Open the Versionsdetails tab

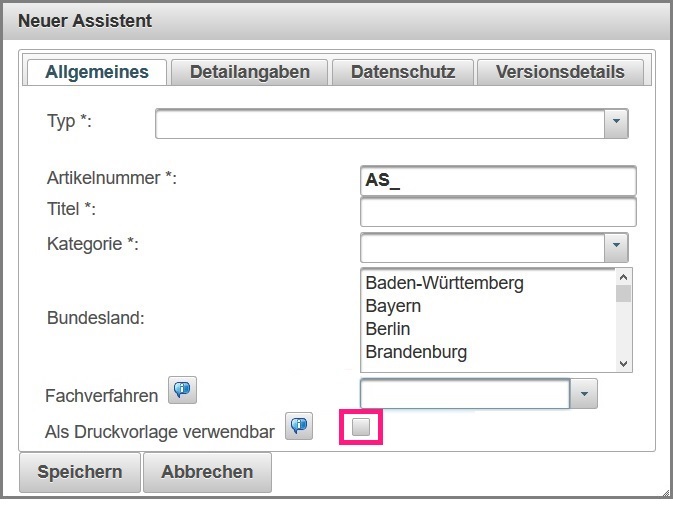click(560, 72)
